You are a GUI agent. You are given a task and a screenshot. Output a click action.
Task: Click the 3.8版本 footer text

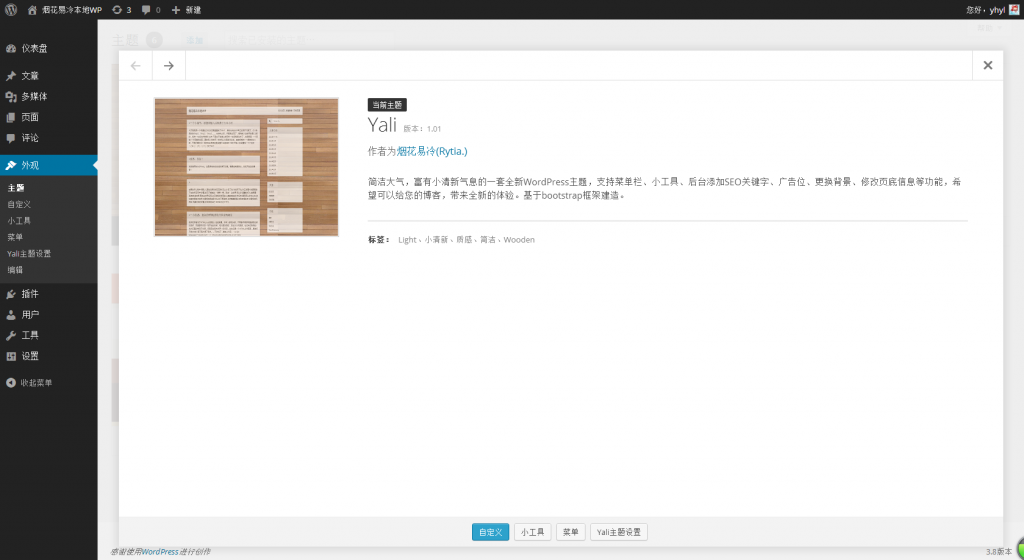(999, 552)
